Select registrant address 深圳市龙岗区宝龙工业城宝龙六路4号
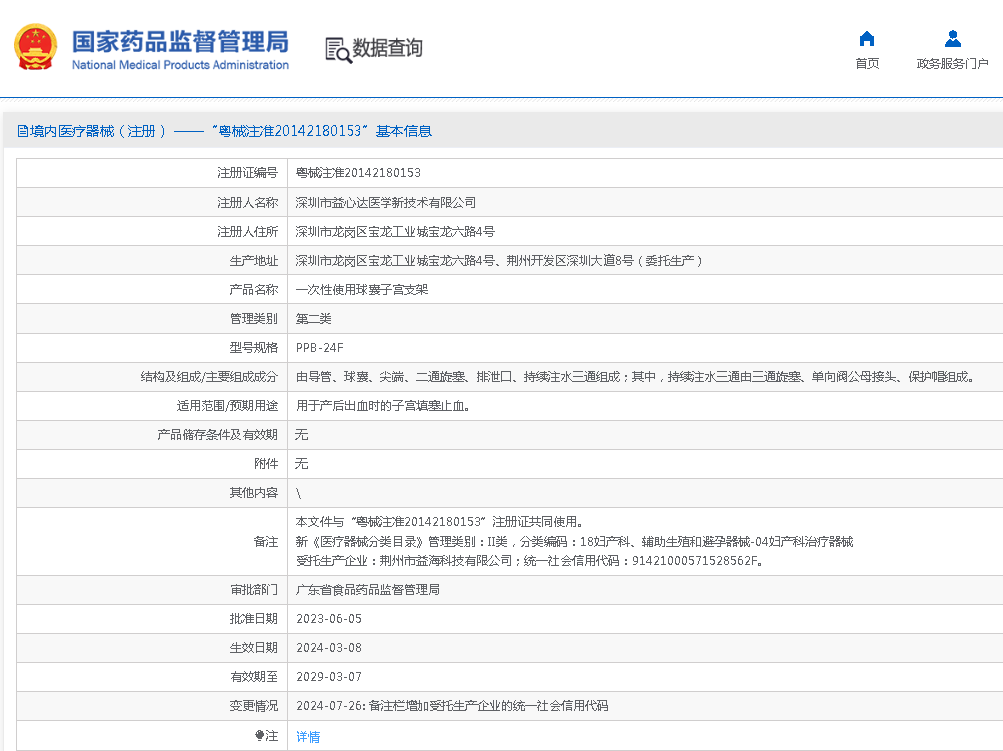Image resolution: width=1003 pixels, height=751 pixels. click(x=395, y=232)
